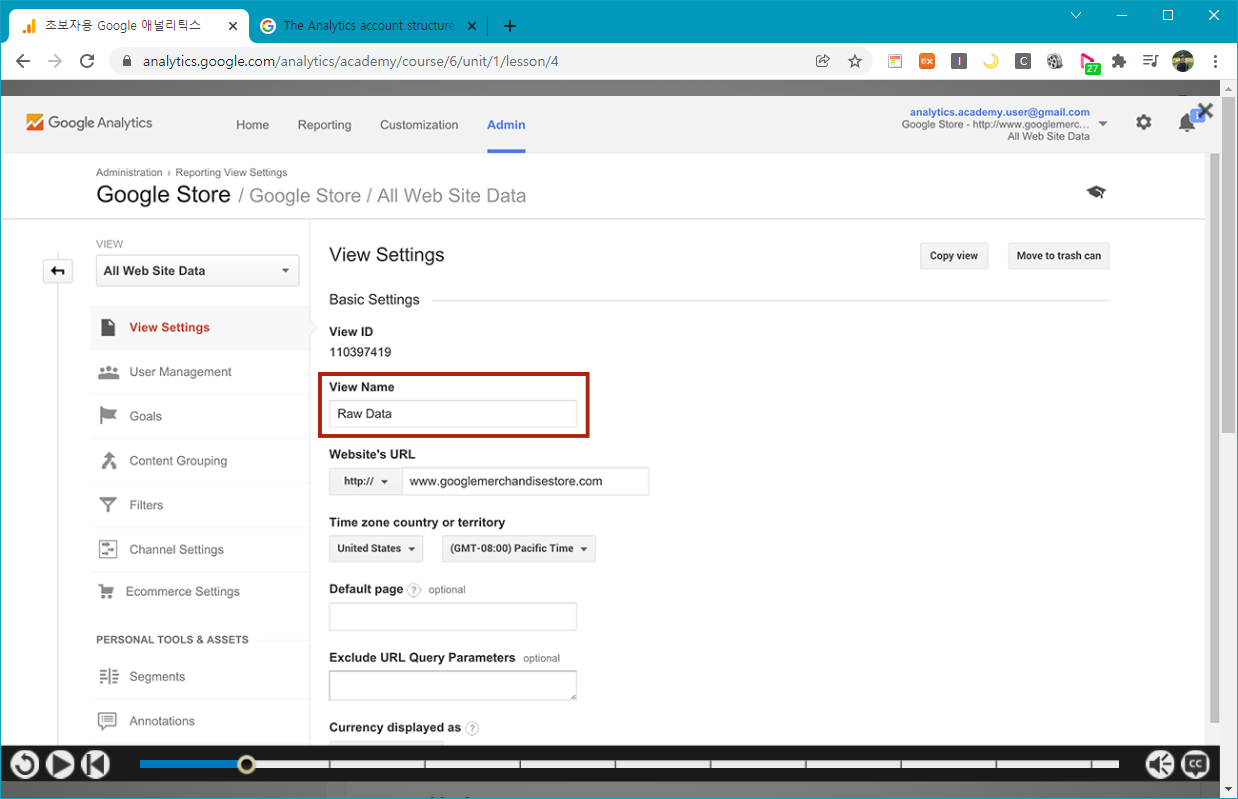Click the Channel Settings icon

108,549
